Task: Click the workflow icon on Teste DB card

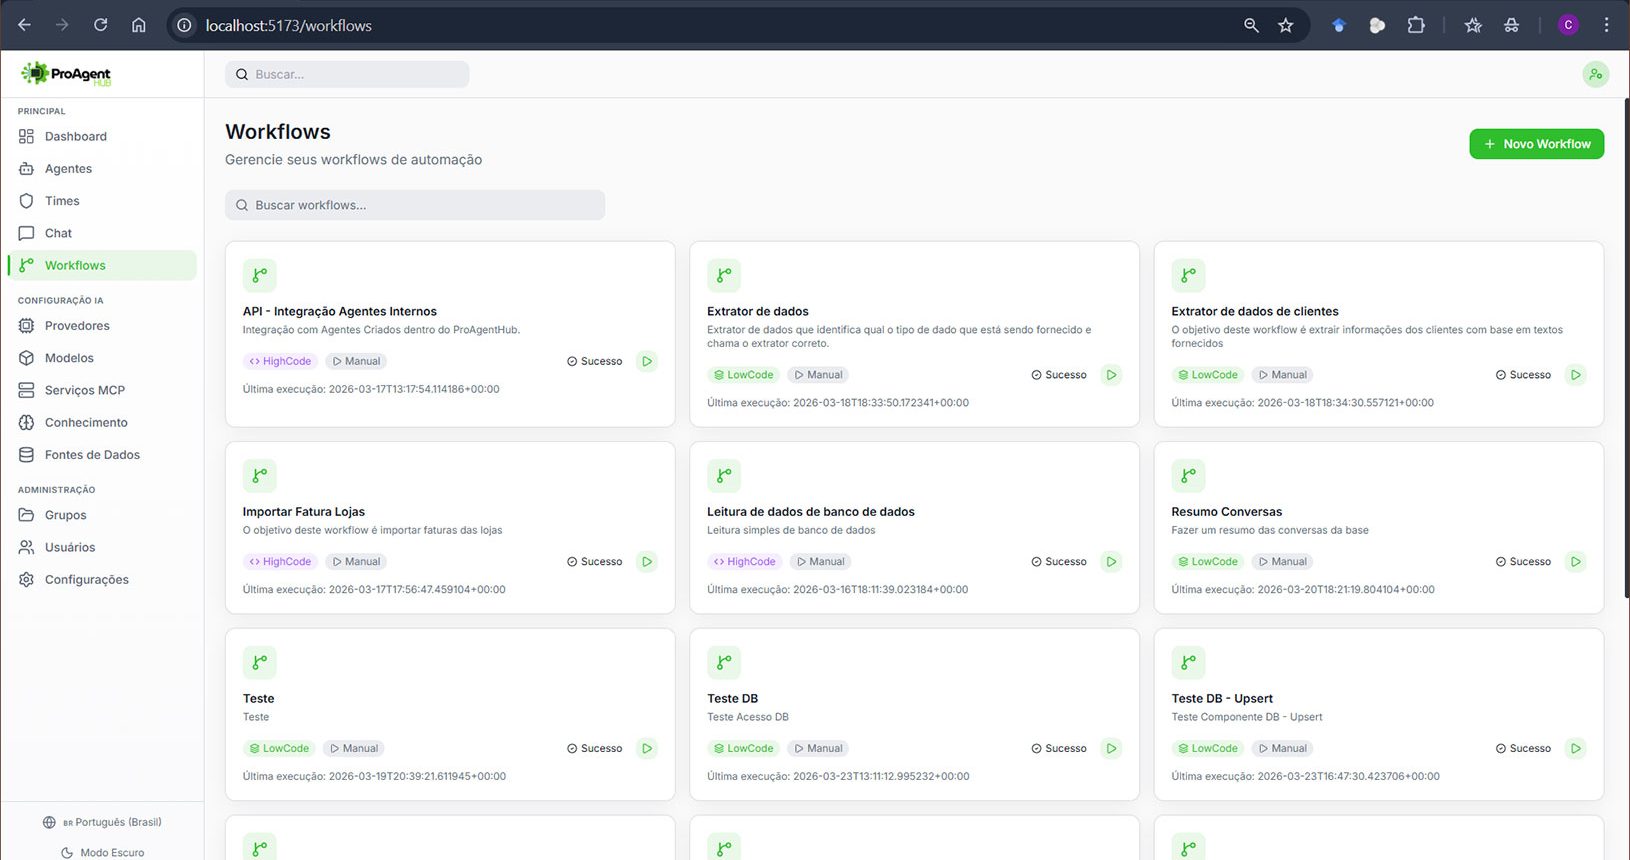Action: coord(724,662)
